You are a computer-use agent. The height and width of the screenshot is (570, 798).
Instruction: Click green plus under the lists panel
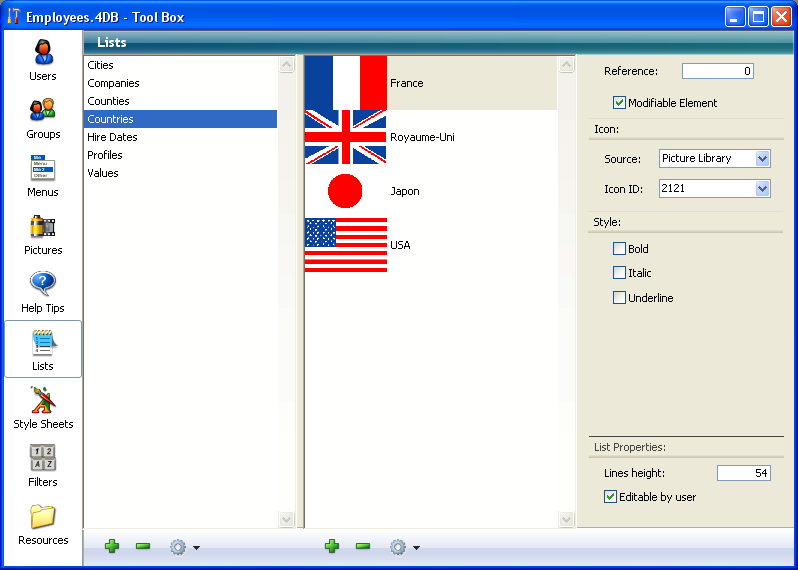tap(112, 546)
